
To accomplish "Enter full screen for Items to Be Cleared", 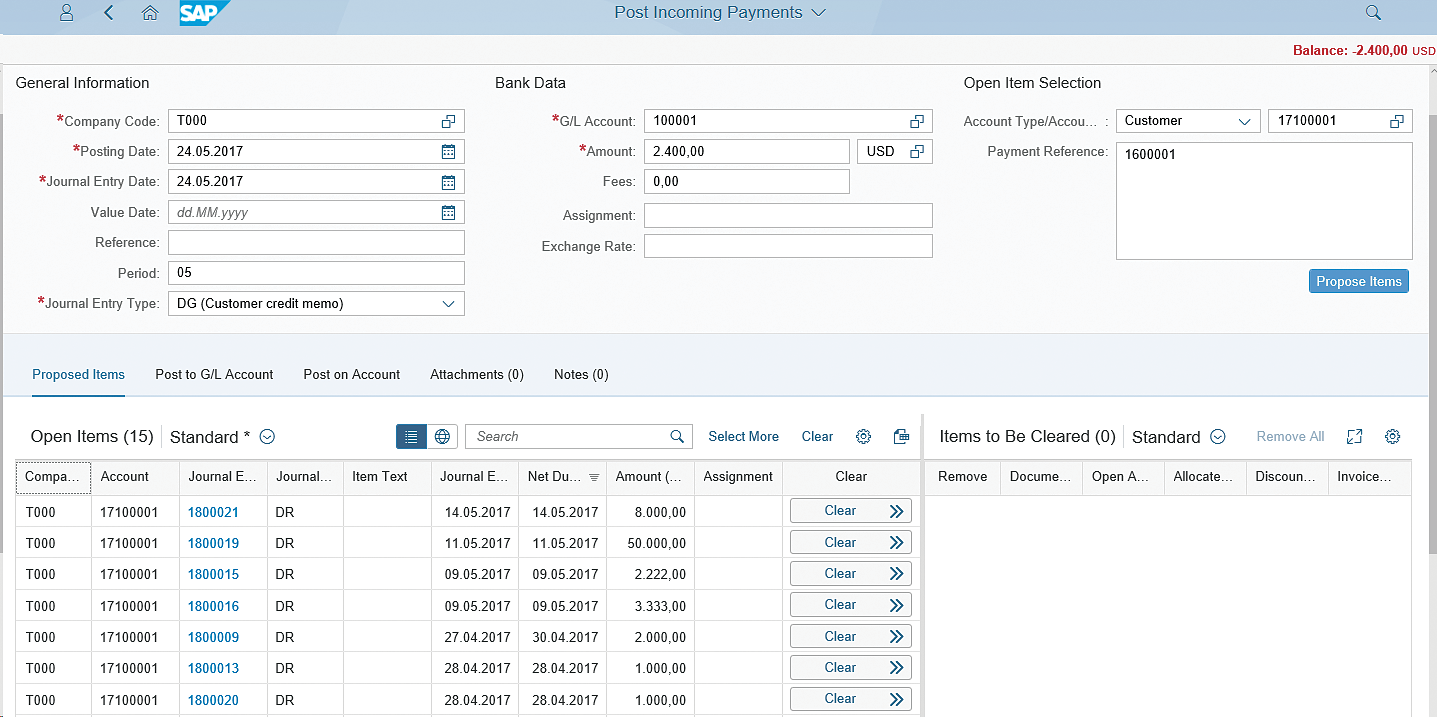I will pos(1355,436).
